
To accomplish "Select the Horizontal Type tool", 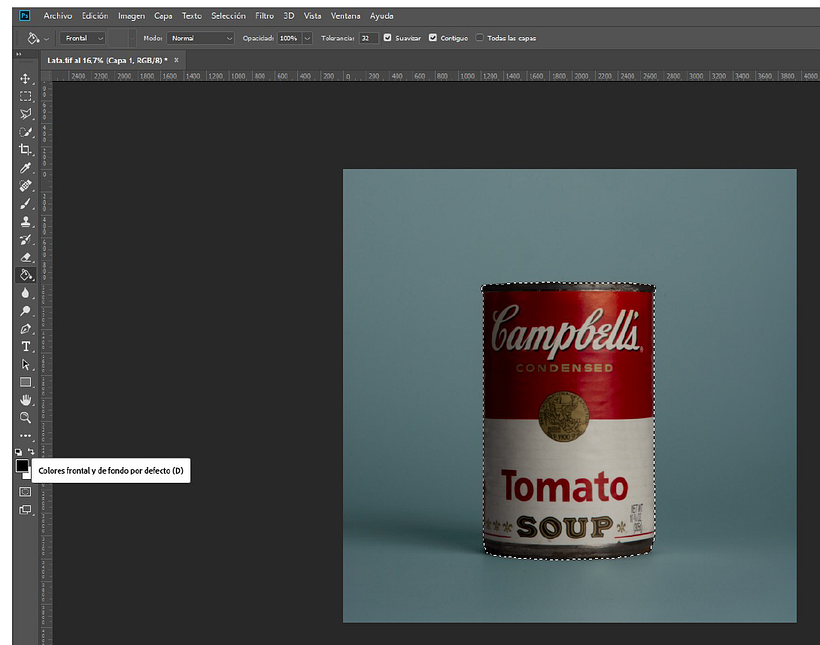I will click(x=25, y=346).
